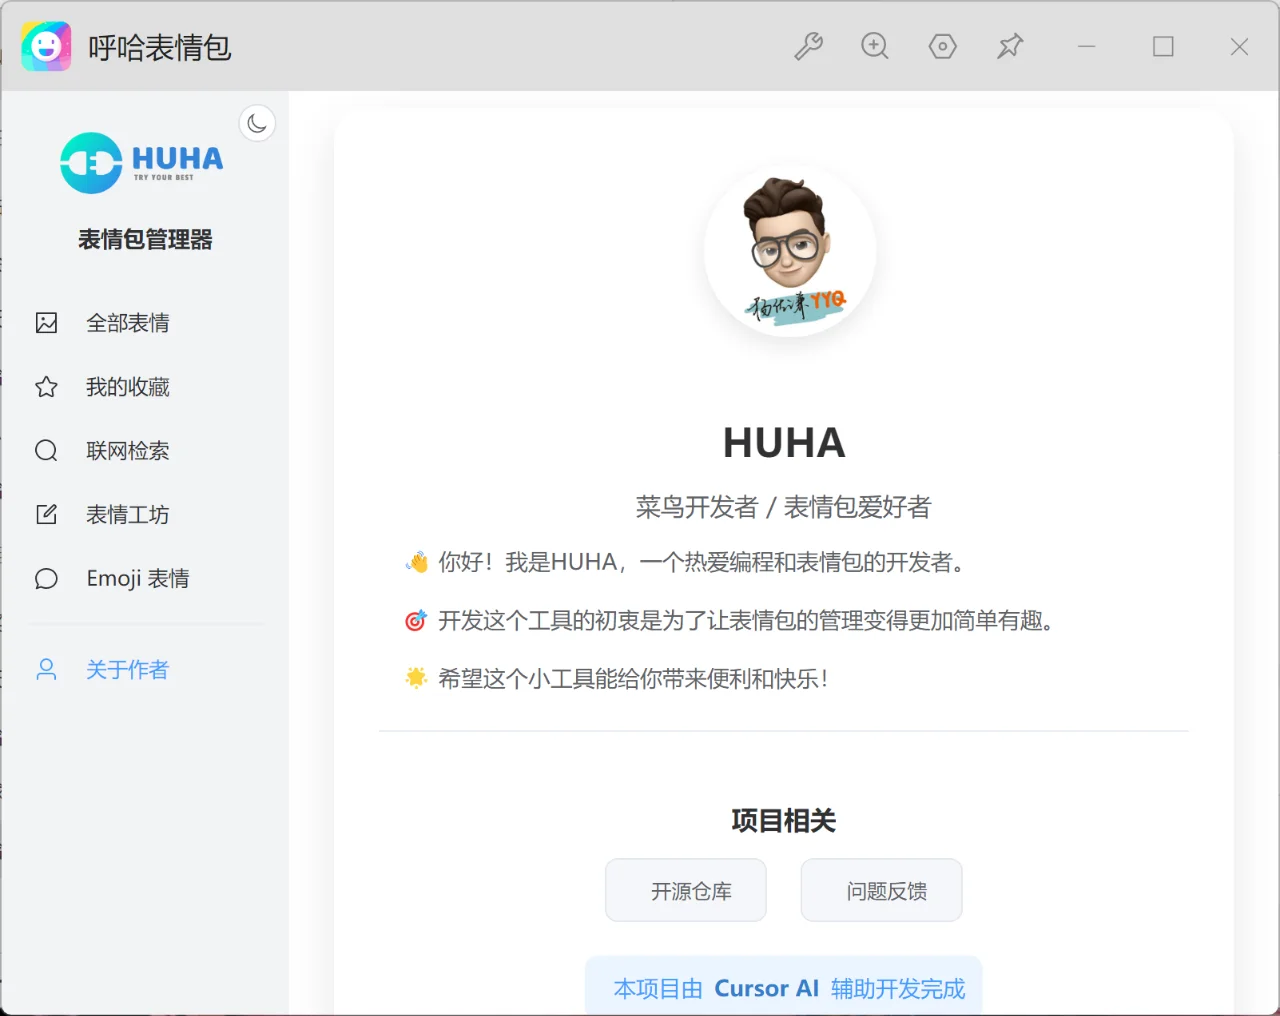
Task: Select the chat bubble icon beside Emoji 表情
Action: point(46,578)
